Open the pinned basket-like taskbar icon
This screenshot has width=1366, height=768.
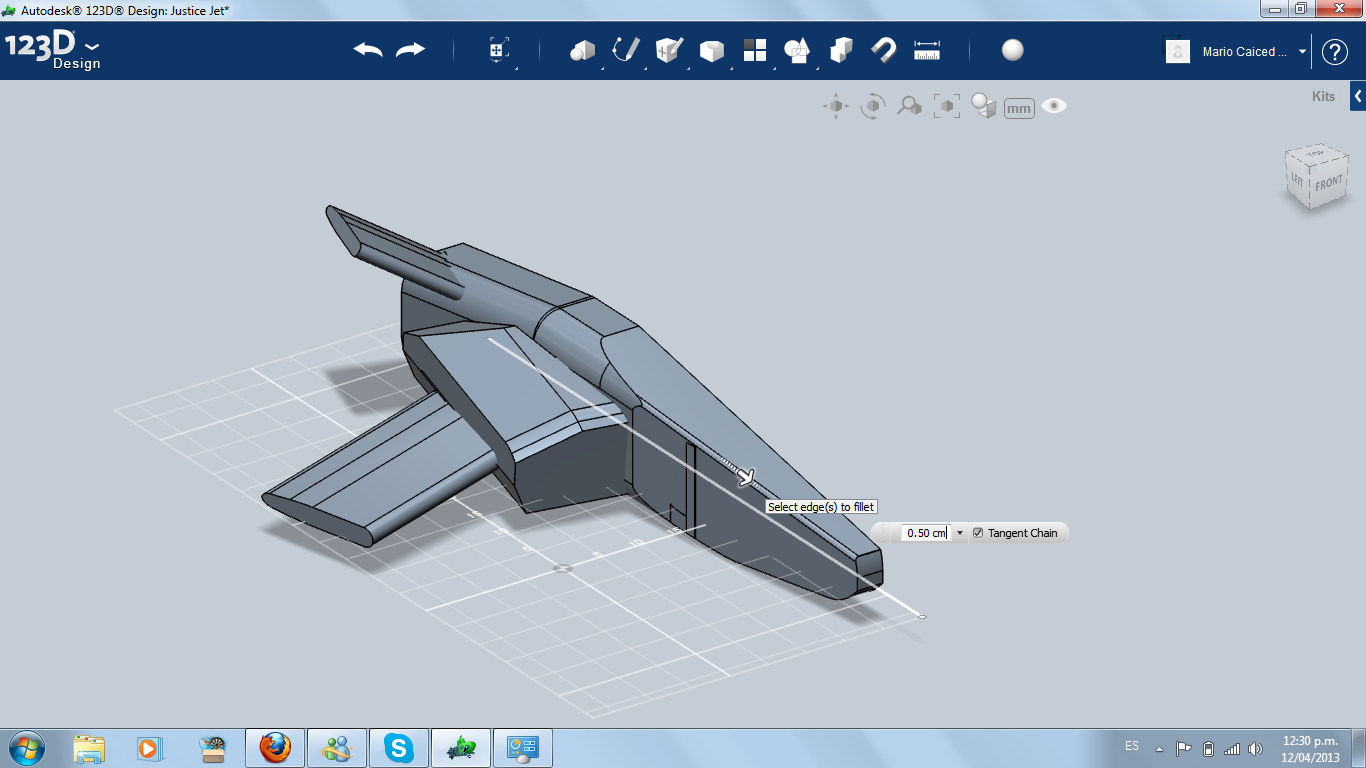(x=213, y=748)
